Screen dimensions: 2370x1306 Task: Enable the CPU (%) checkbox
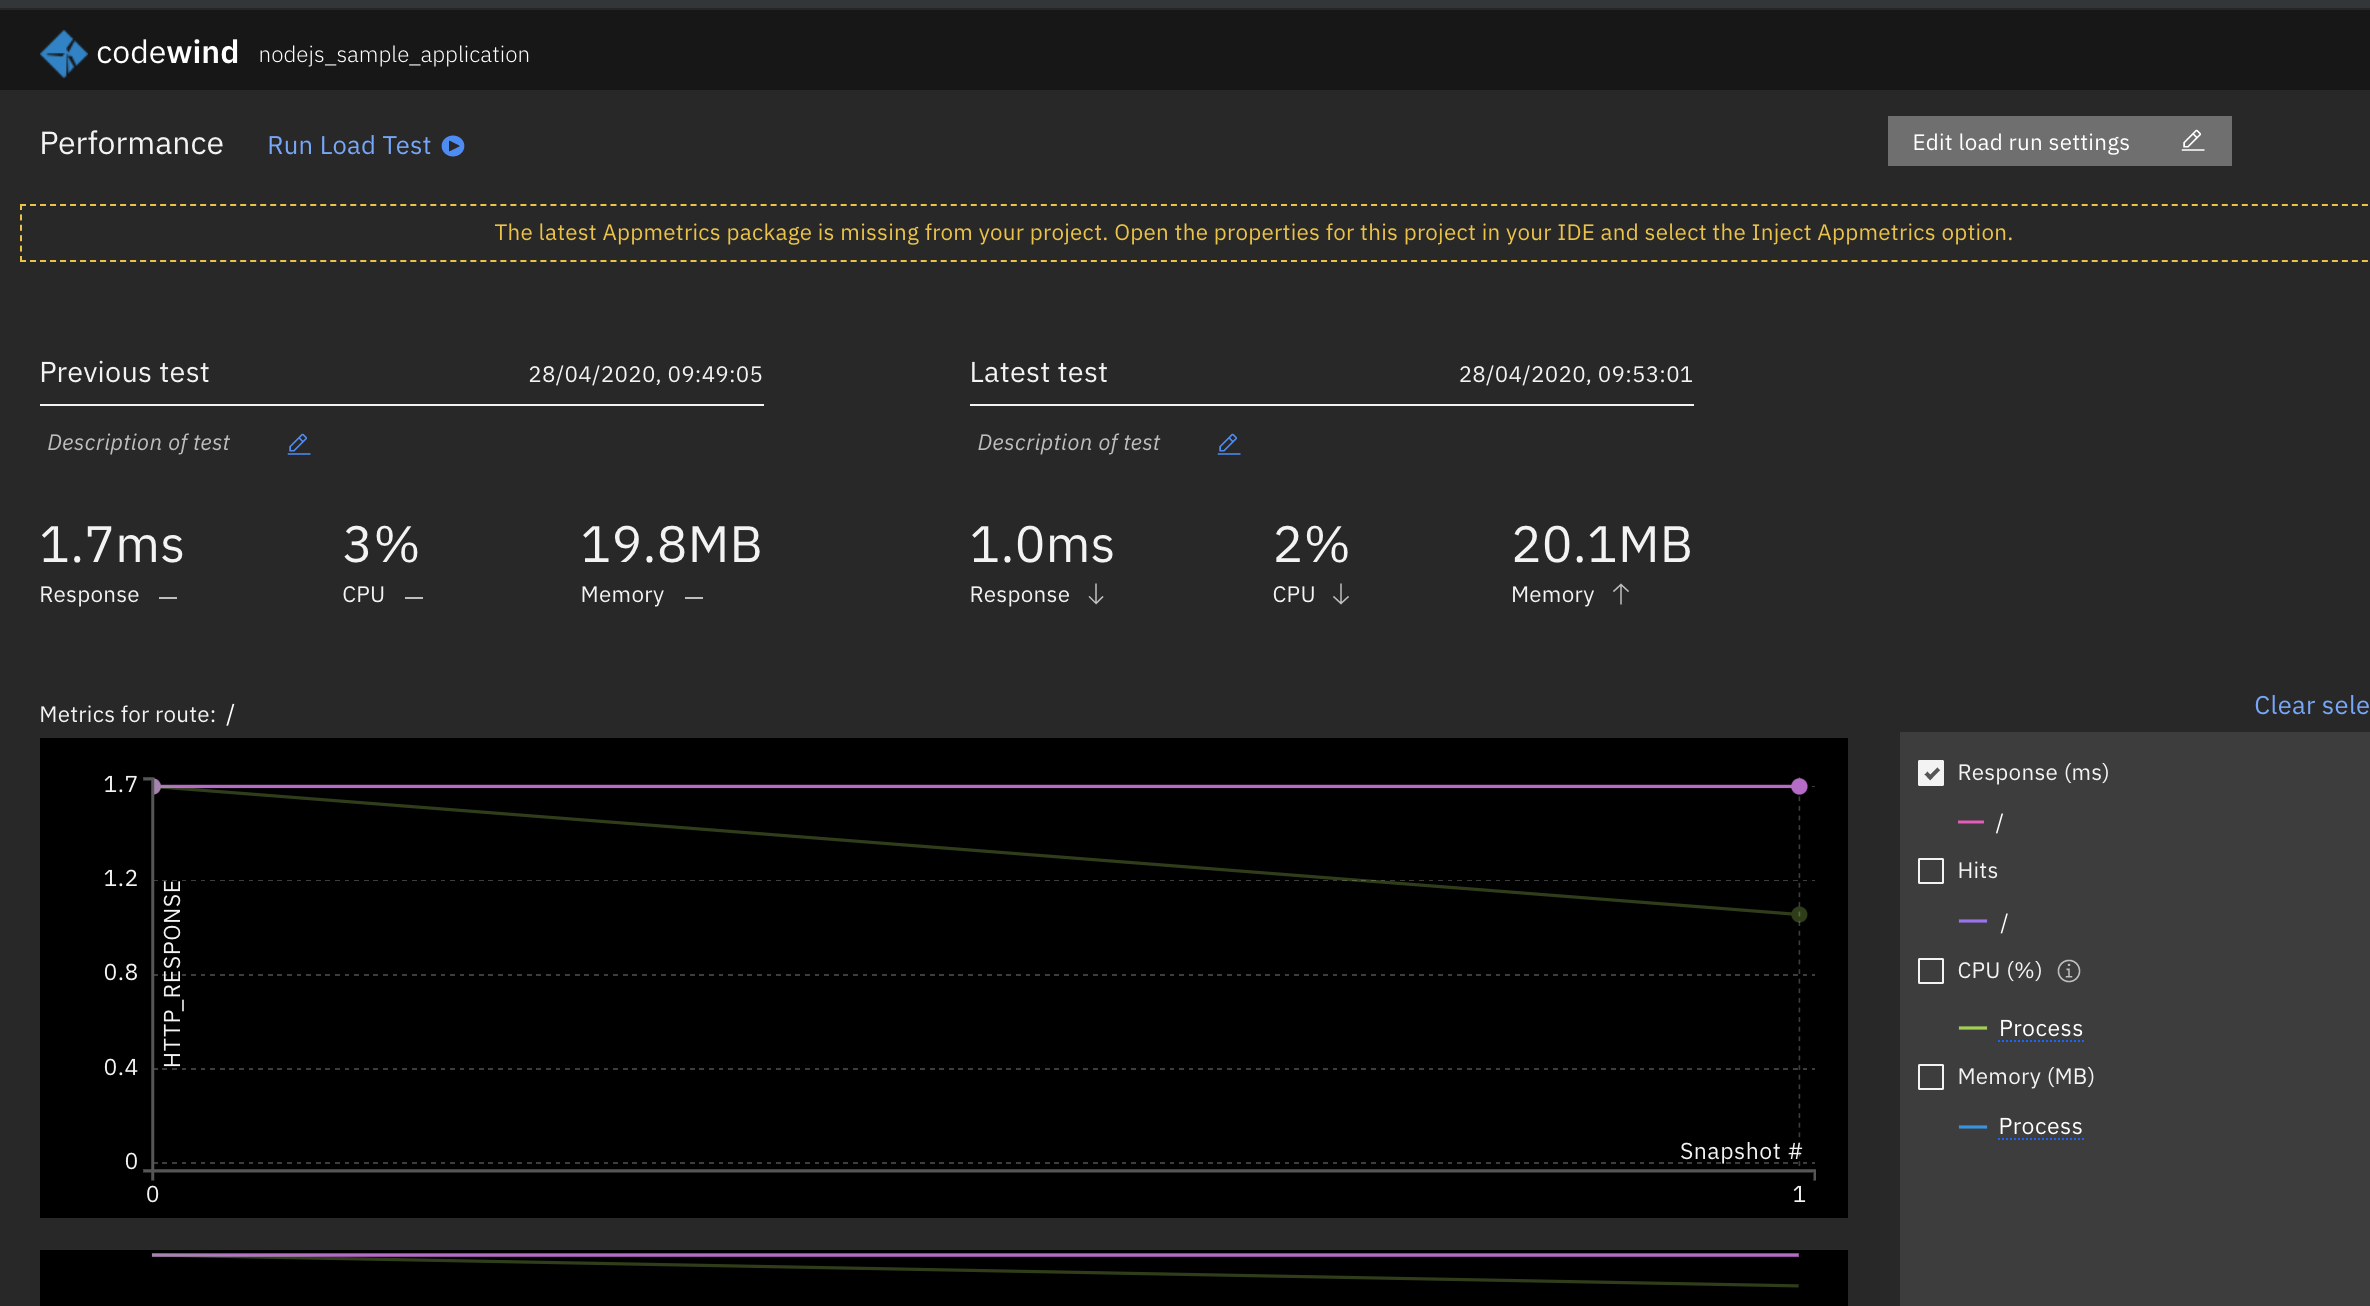coord(1931,971)
